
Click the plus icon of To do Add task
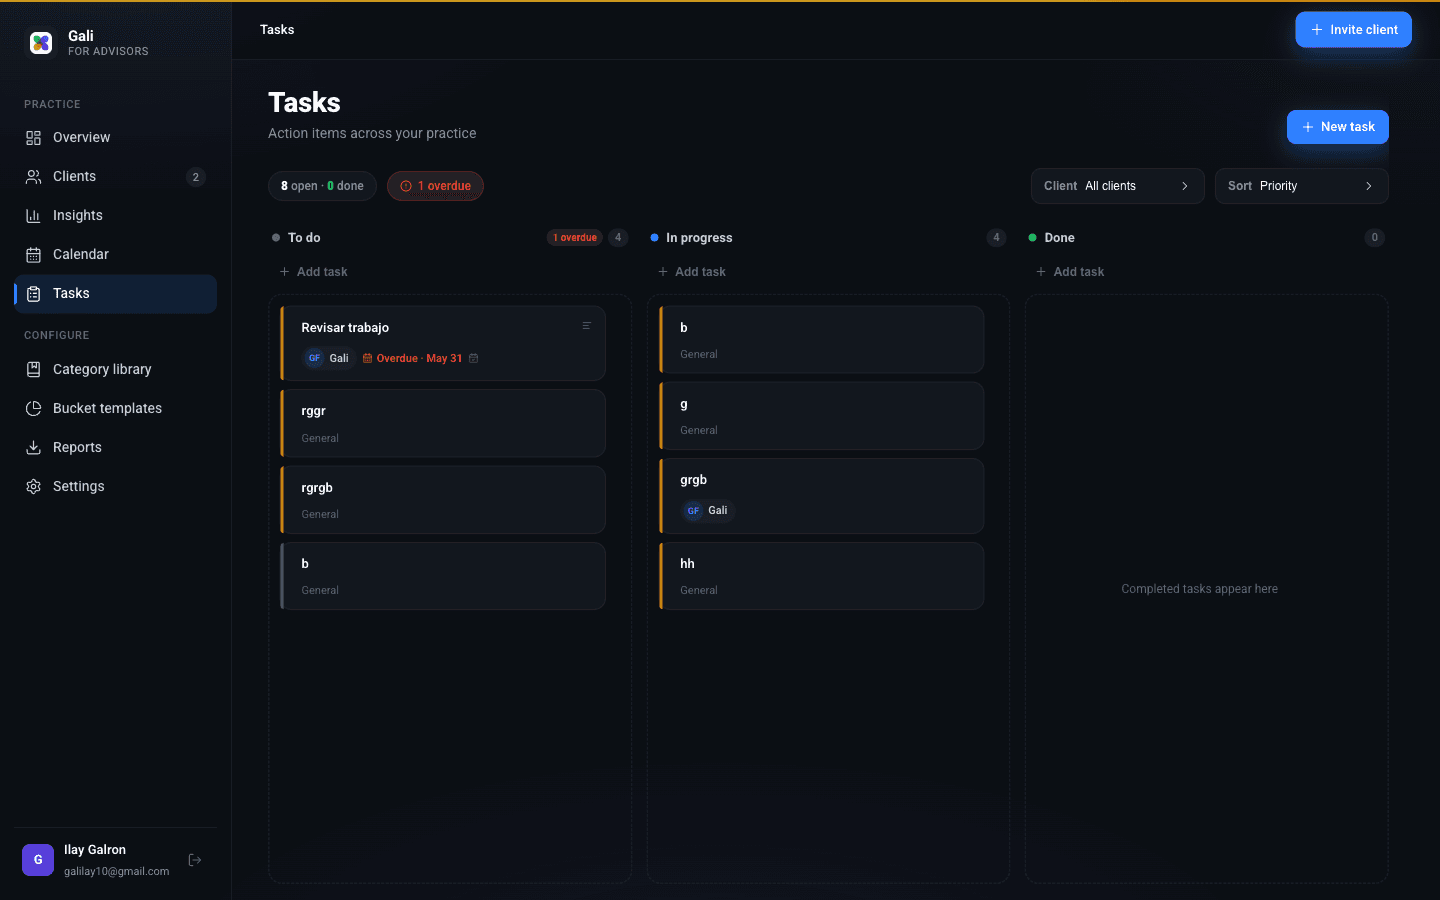click(x=285, y=272)
